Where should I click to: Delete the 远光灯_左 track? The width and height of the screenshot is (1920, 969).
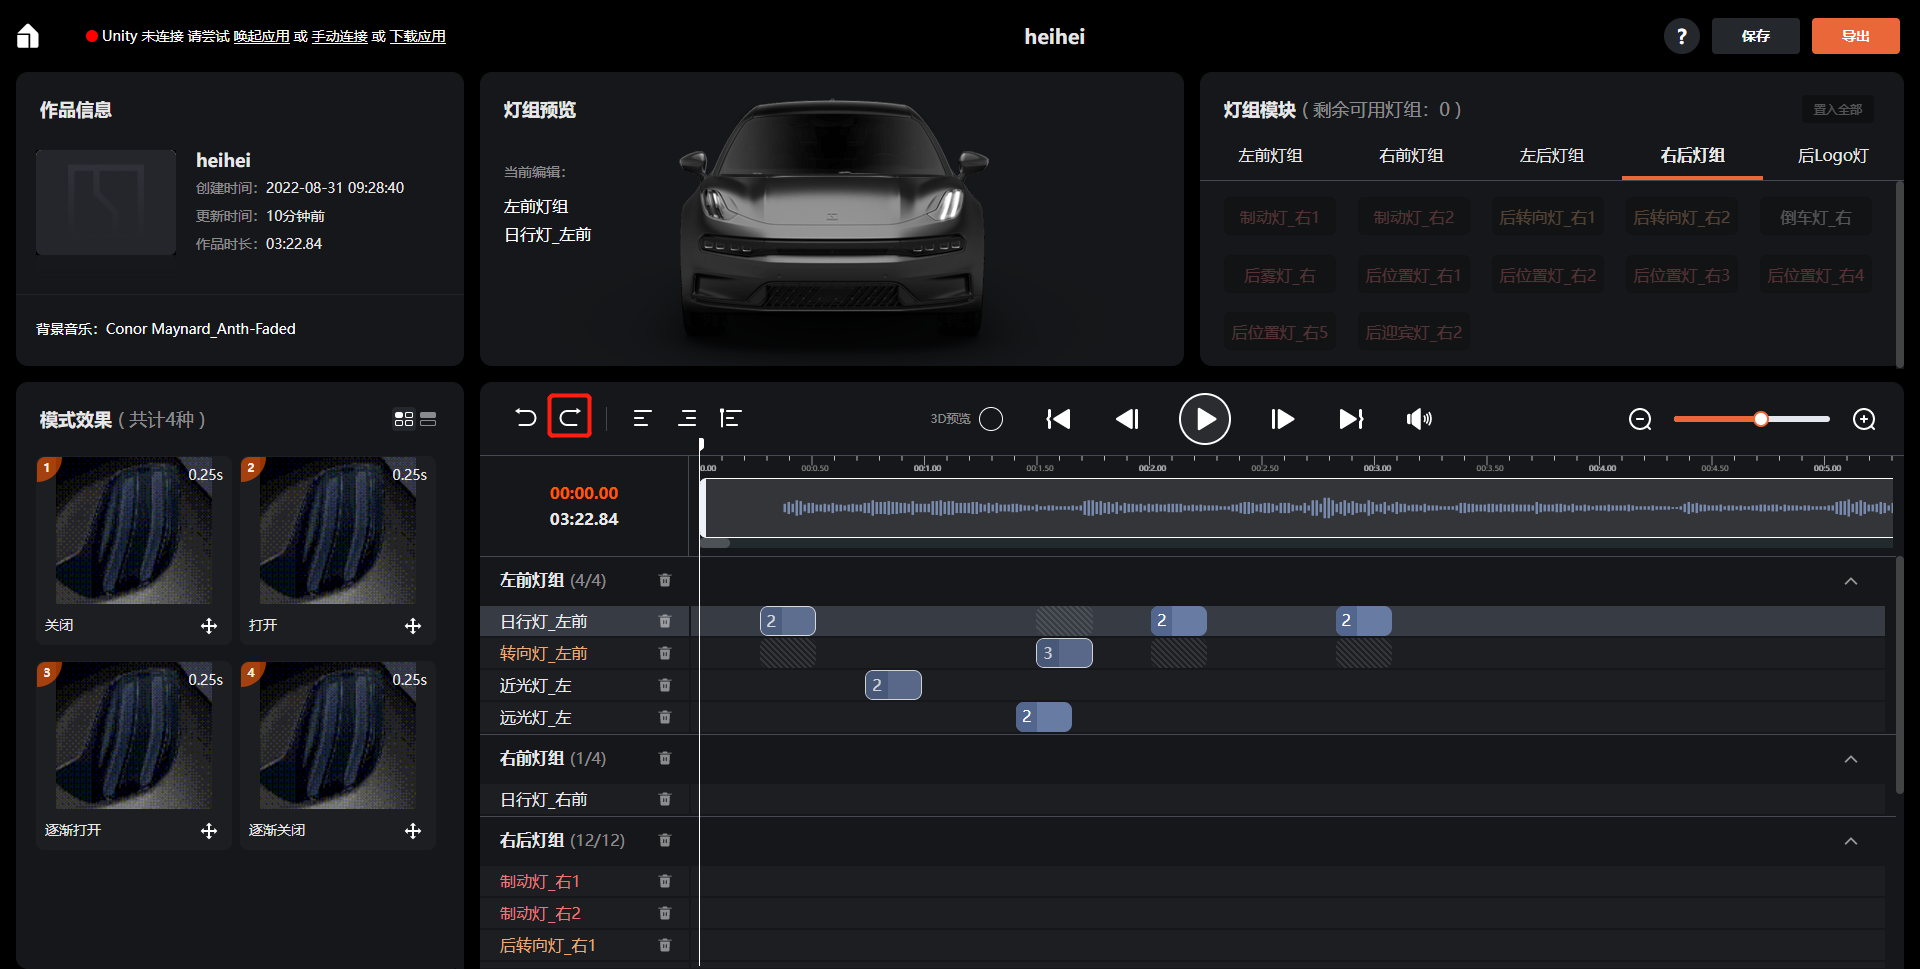click(665, 717)
